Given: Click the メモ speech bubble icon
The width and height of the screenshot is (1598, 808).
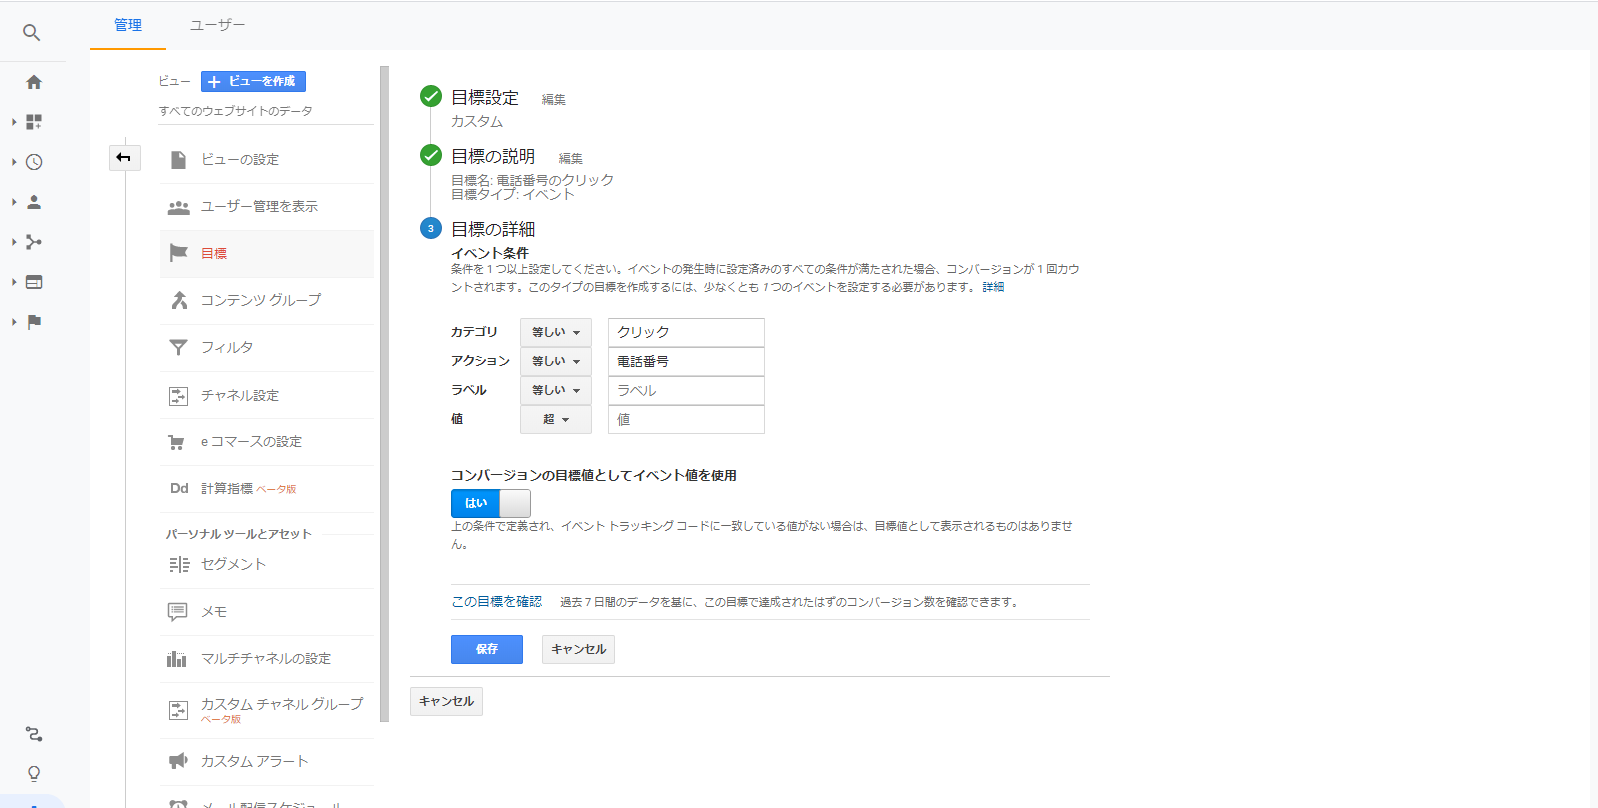Looking at the screenshot, I should pyautogui.click(x=178, y=612).
